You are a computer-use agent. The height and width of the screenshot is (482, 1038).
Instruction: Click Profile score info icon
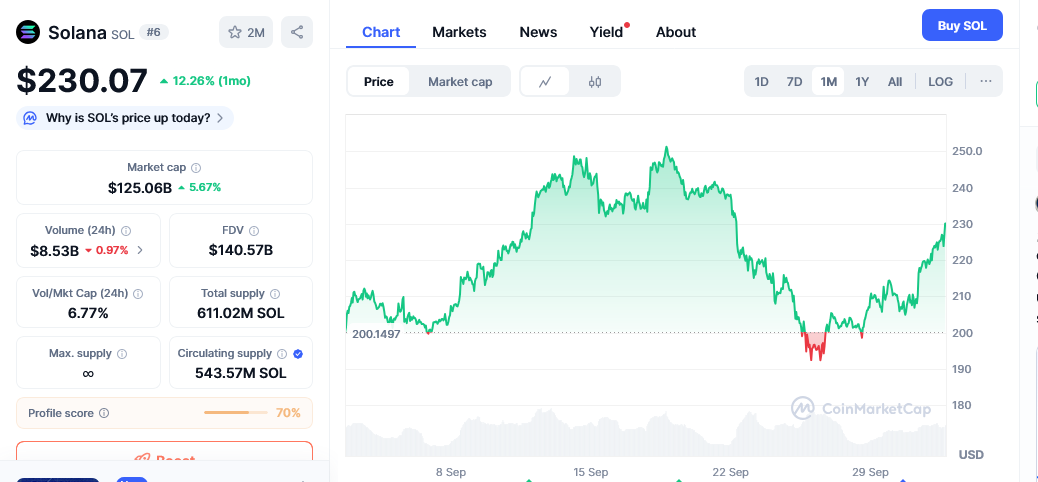[x=104, y=413]
